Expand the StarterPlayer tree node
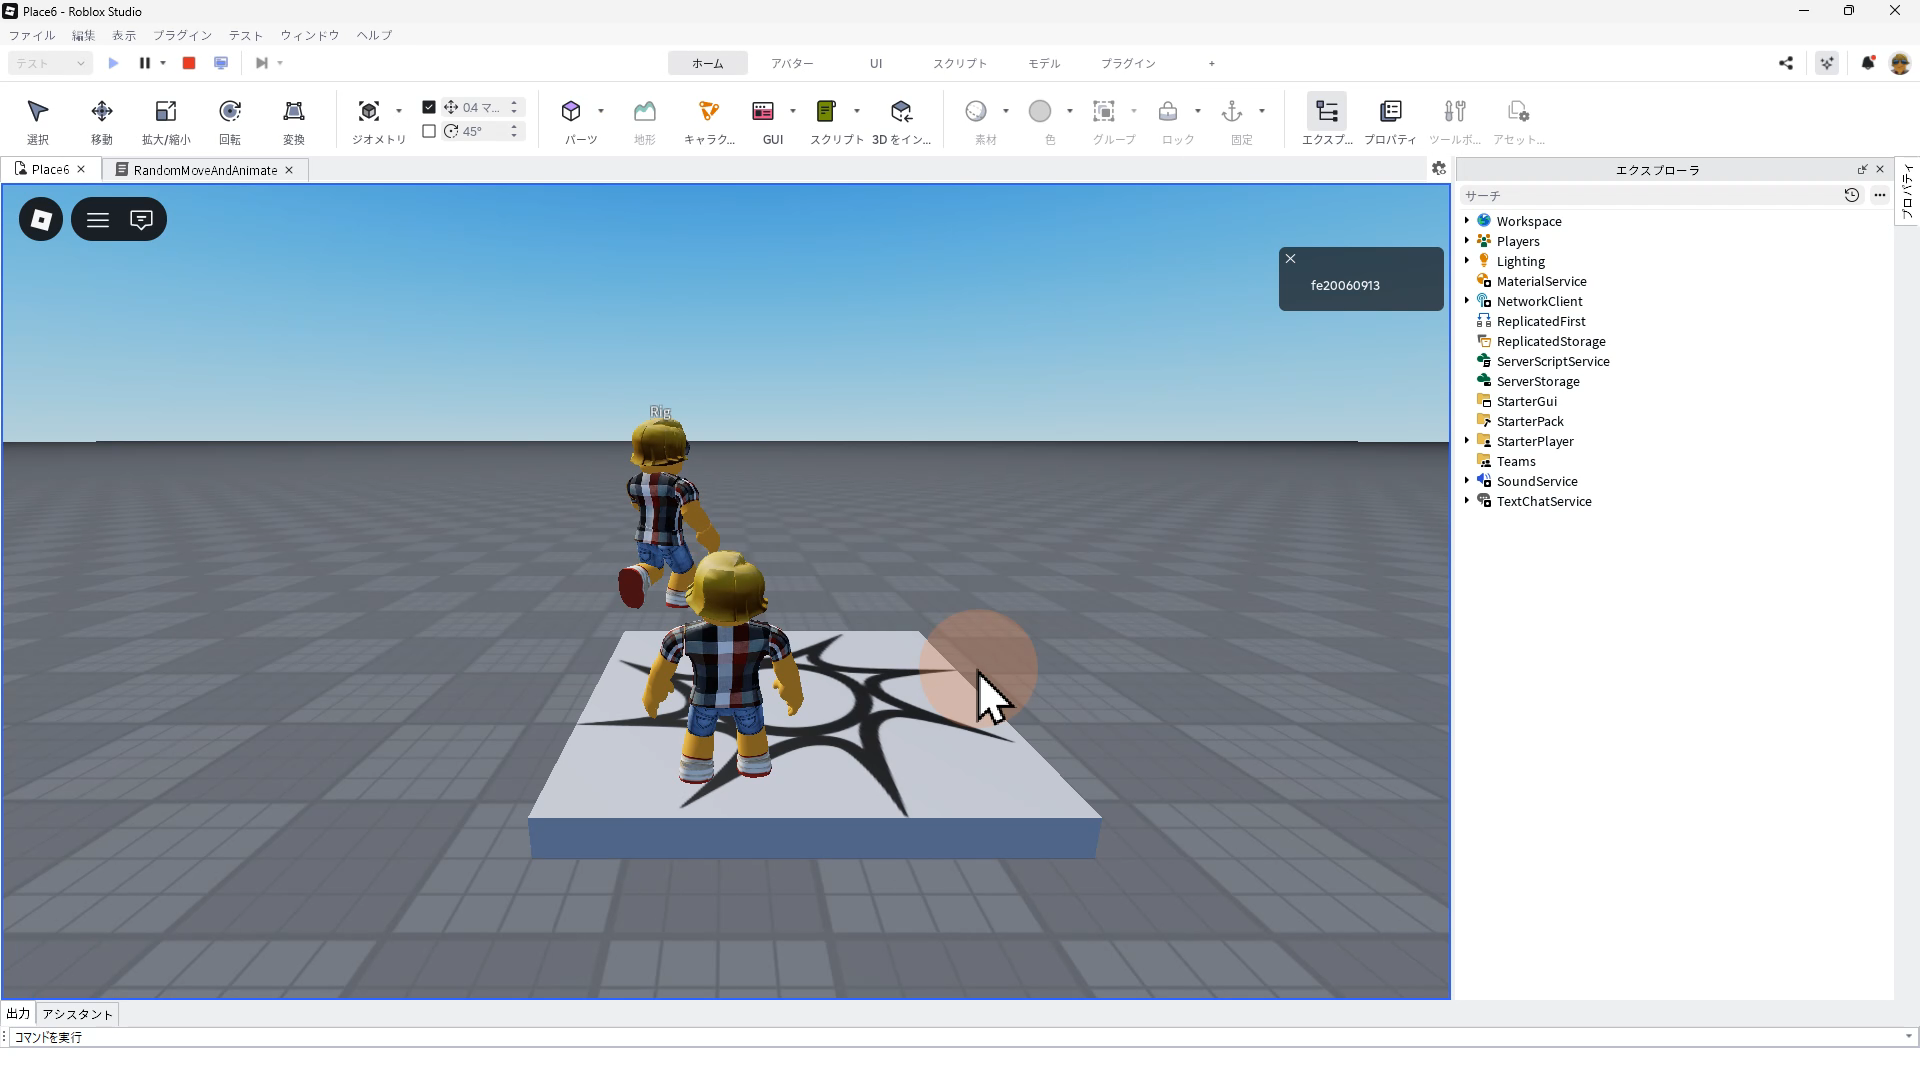The image size is (1920, 1080). (x=1467, y=441)
